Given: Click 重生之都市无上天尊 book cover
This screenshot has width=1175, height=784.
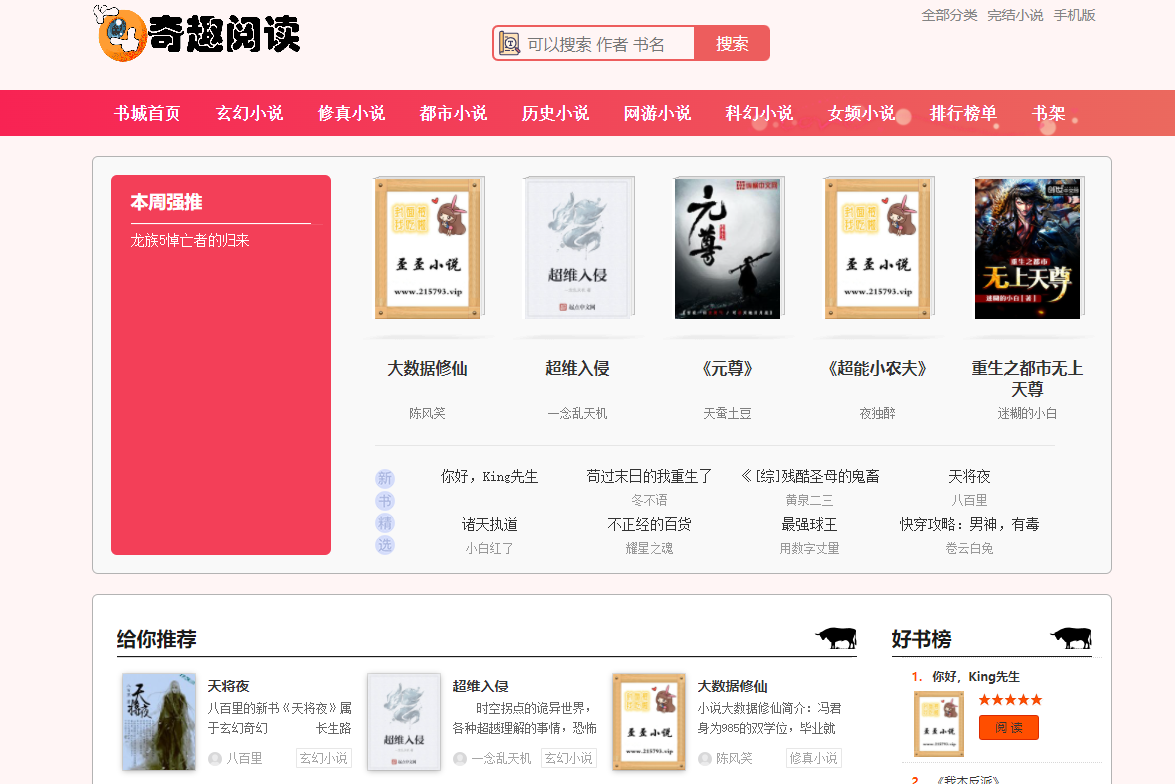Looking at the screenshot, I should (1027, 248).
